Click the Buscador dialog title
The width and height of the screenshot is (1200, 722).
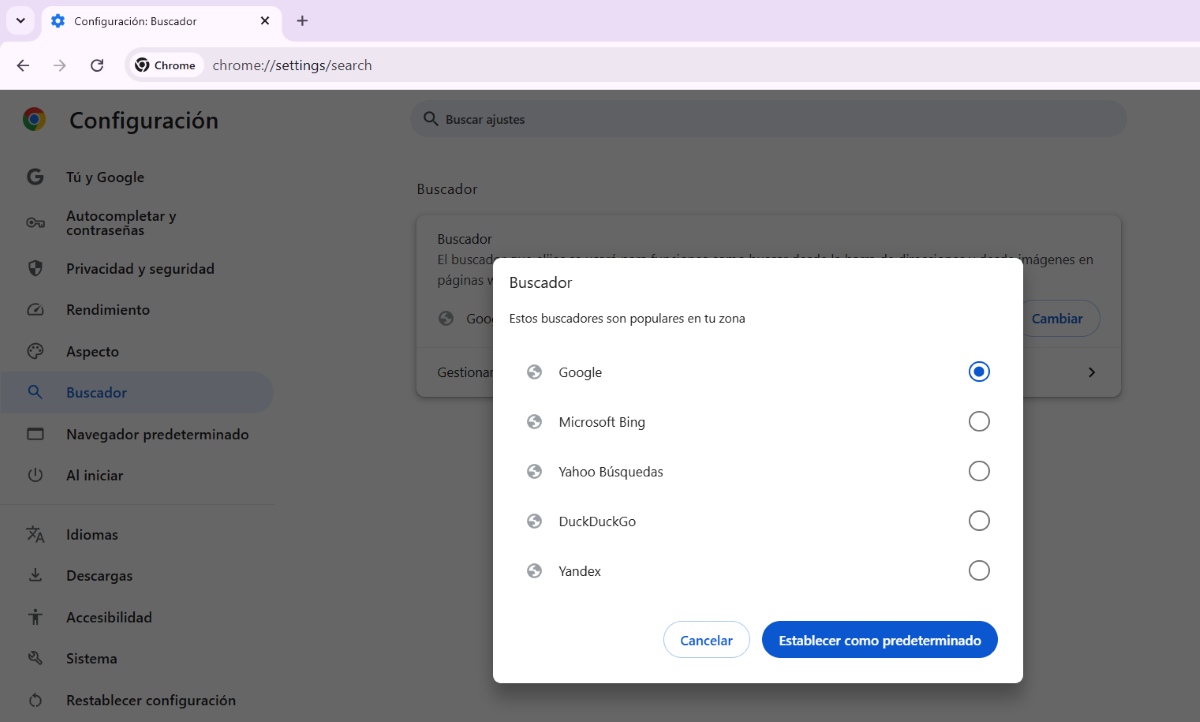[x=541, y=283]
